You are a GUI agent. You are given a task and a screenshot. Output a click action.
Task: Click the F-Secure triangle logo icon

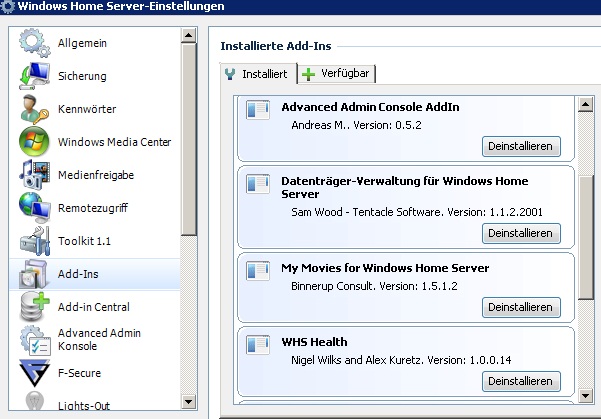tap(34, 373)
